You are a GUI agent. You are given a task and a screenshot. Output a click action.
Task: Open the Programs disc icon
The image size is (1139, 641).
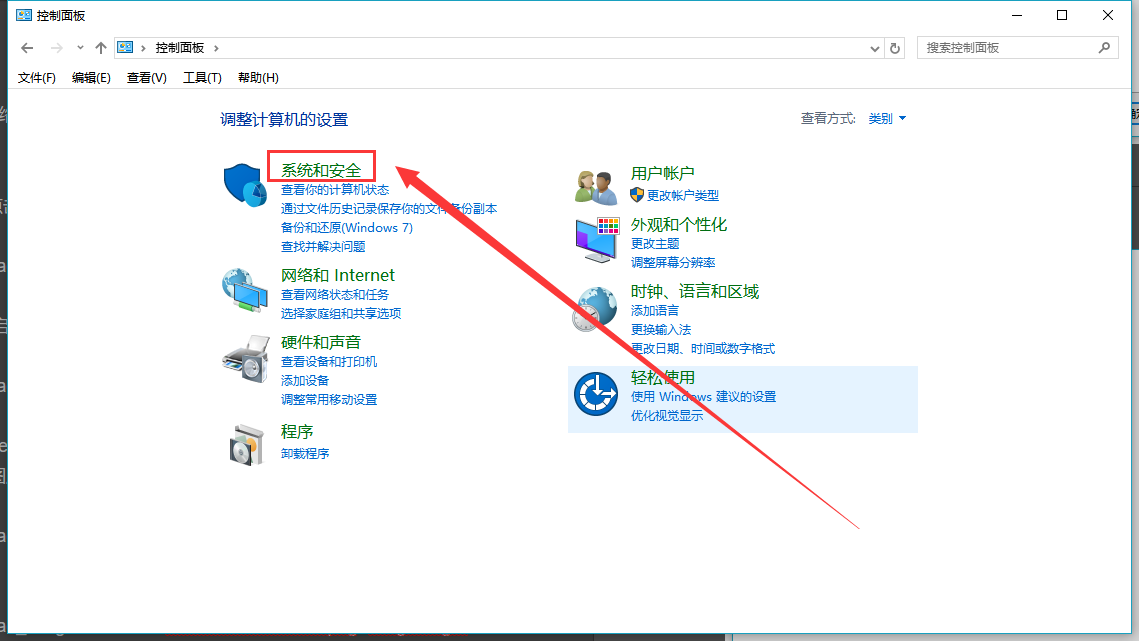[x=246, y=444]
